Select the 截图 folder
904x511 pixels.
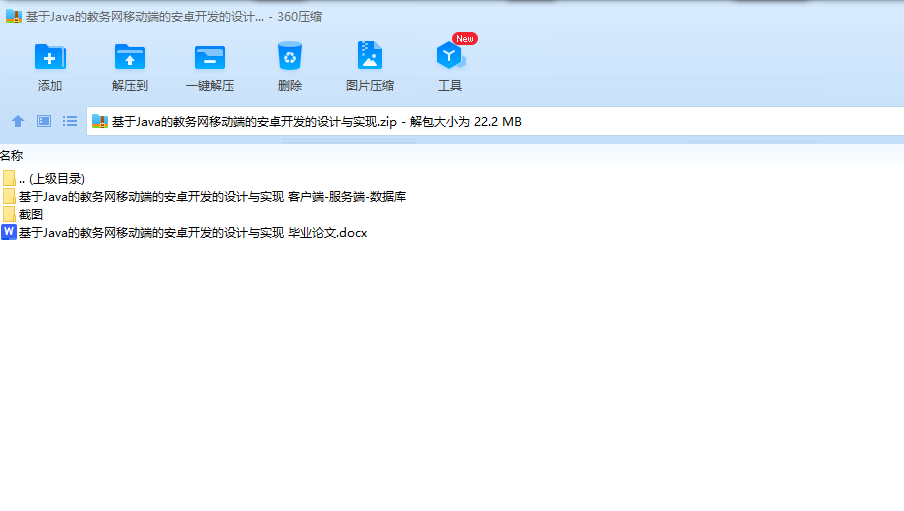pyautogui.click(x=22, y=215)
